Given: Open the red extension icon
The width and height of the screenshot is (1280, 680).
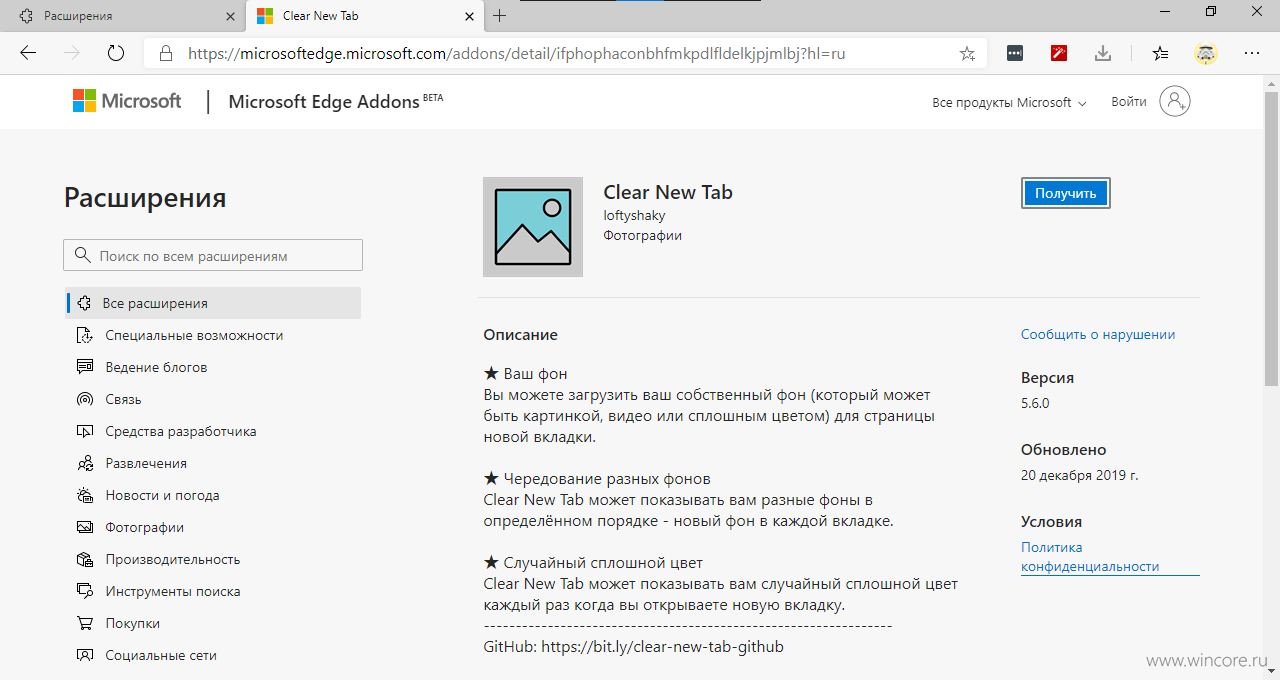Looking at the screenshot, I should pyautogui.click(x=1059, y=54).
